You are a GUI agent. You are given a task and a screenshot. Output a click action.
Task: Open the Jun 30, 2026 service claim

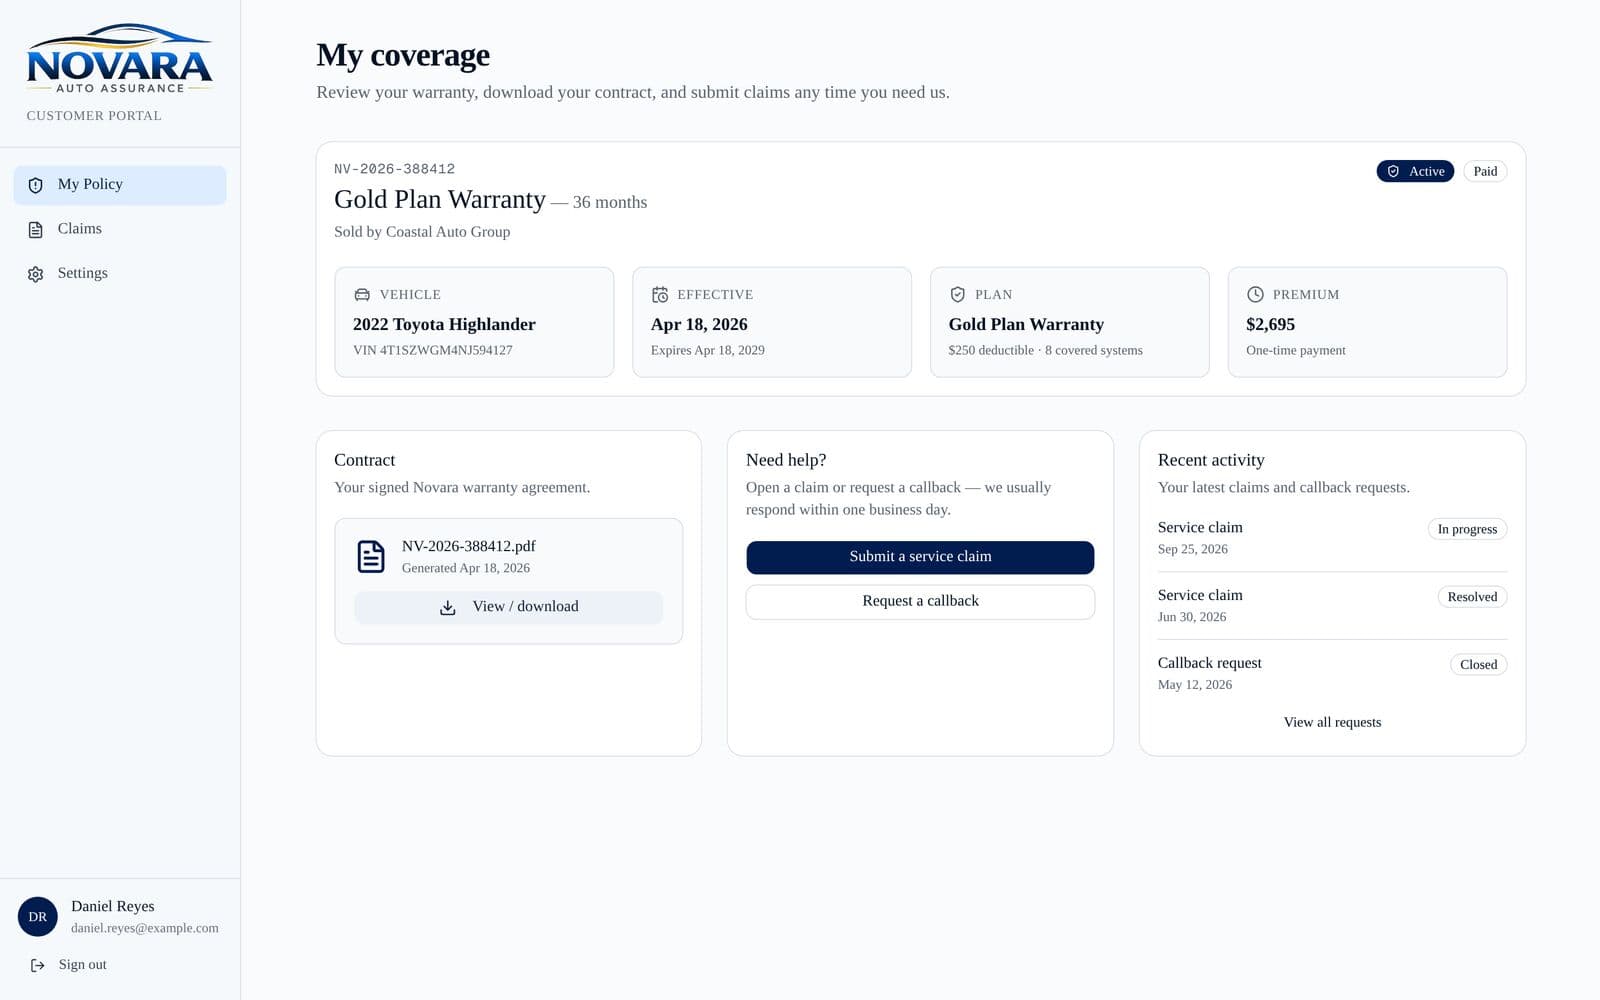1332,606
